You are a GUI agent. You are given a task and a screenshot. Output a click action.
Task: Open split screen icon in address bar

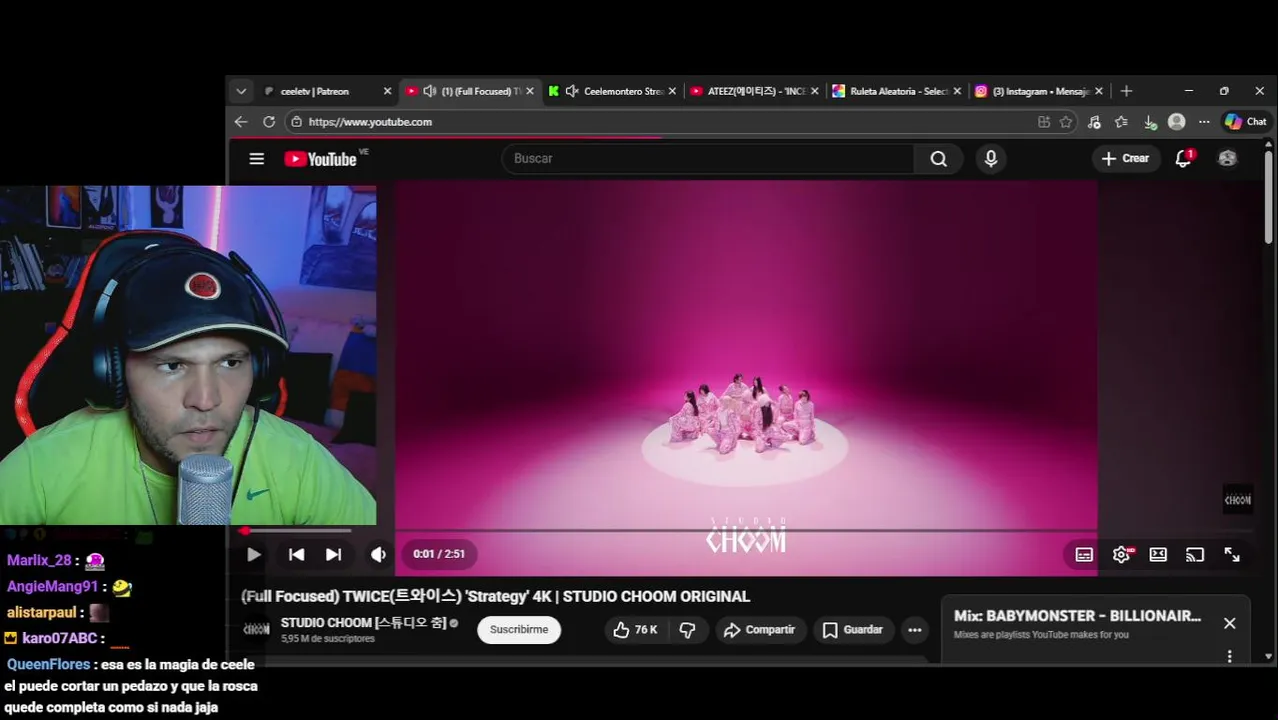point(1044,122)
